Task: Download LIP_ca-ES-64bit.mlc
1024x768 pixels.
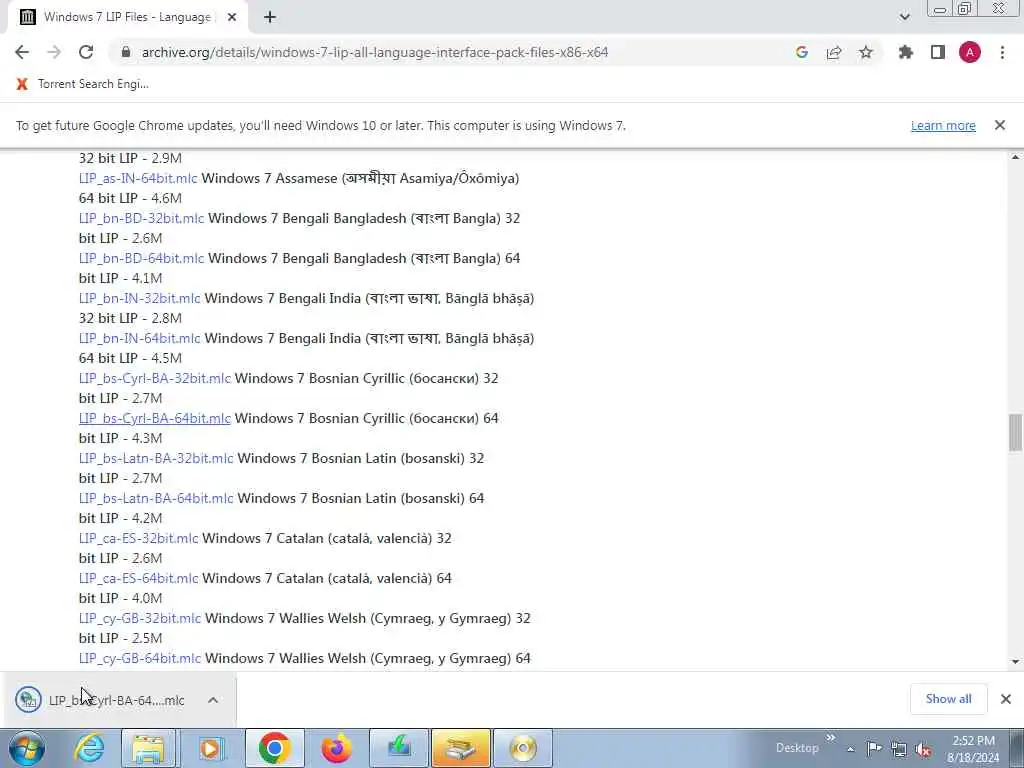Action: coord(138,578)
